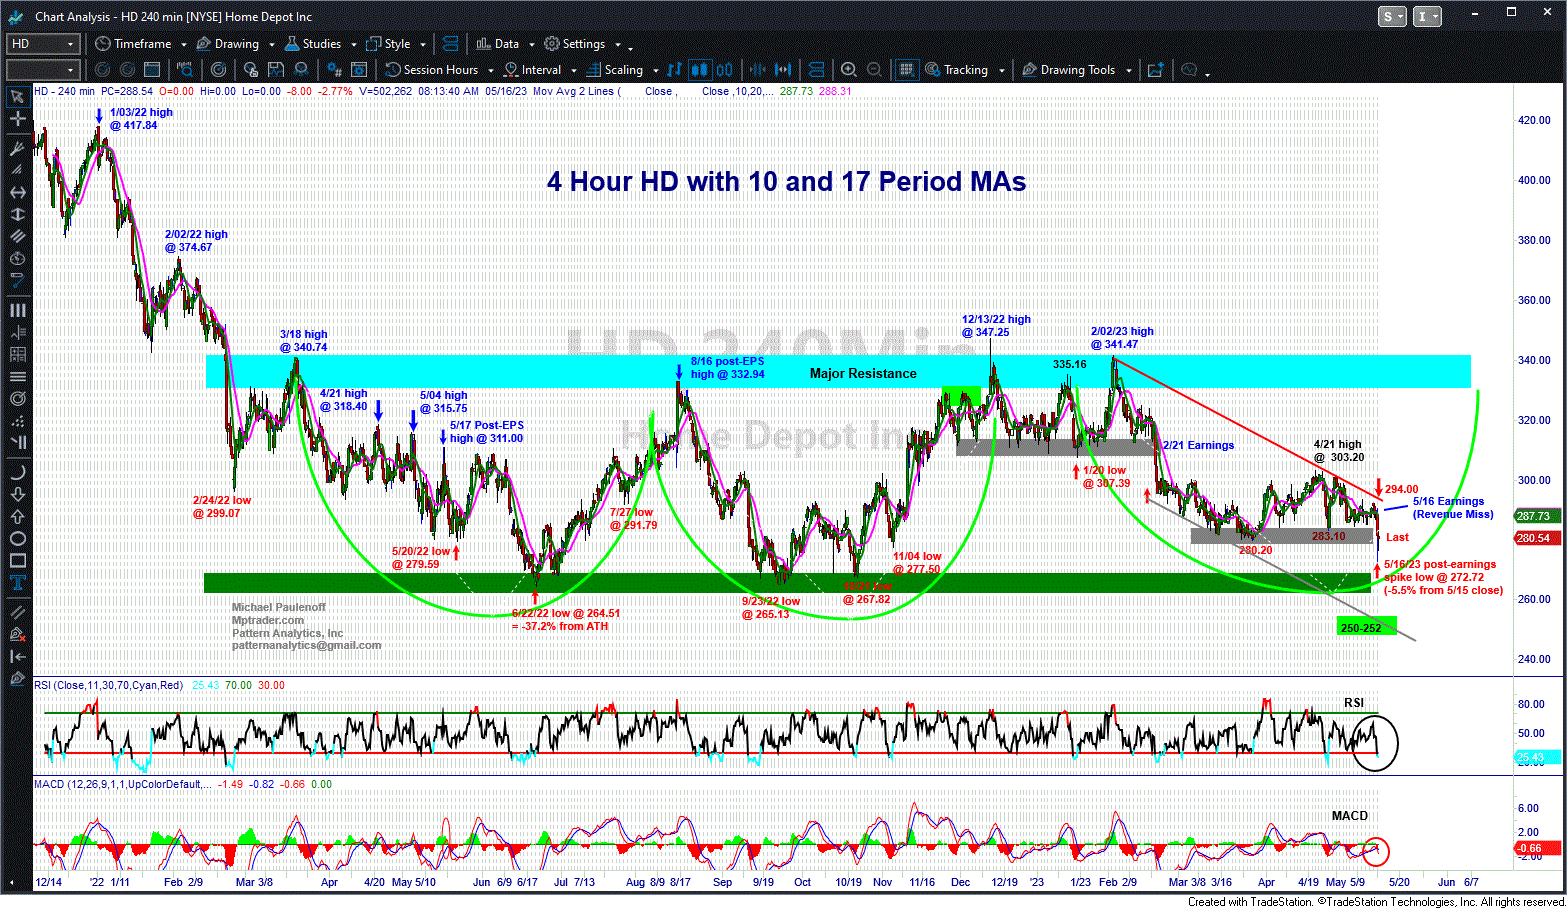
Task: Toggle hollow candlestick chart style
Action: (724, 70)
